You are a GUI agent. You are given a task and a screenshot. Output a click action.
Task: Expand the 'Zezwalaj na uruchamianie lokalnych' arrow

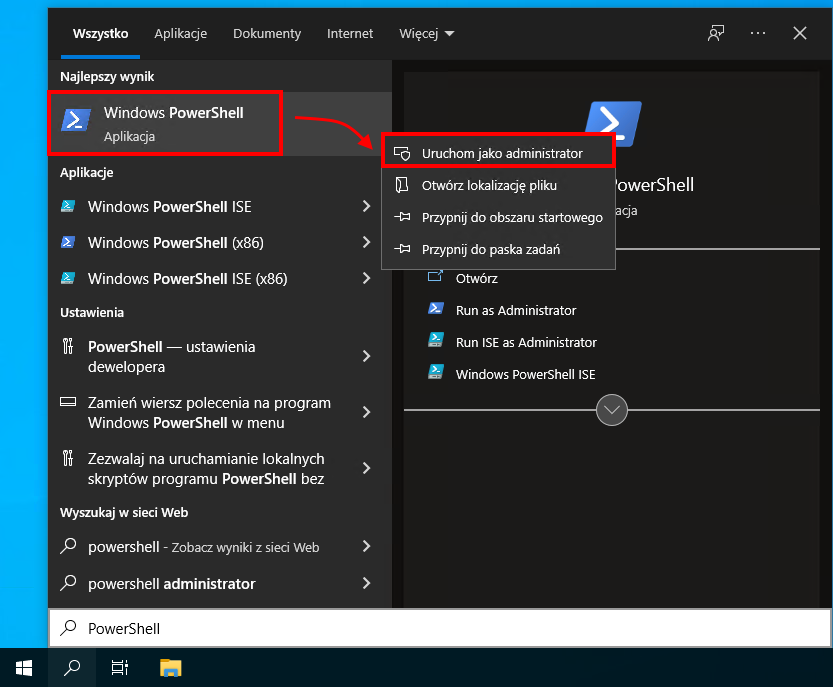(x=366, y=468)
